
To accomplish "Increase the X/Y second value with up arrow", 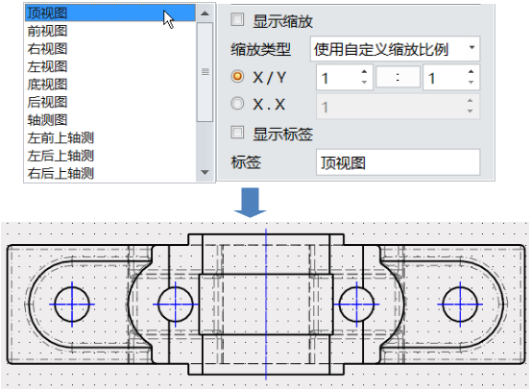I will pos(471,72).
